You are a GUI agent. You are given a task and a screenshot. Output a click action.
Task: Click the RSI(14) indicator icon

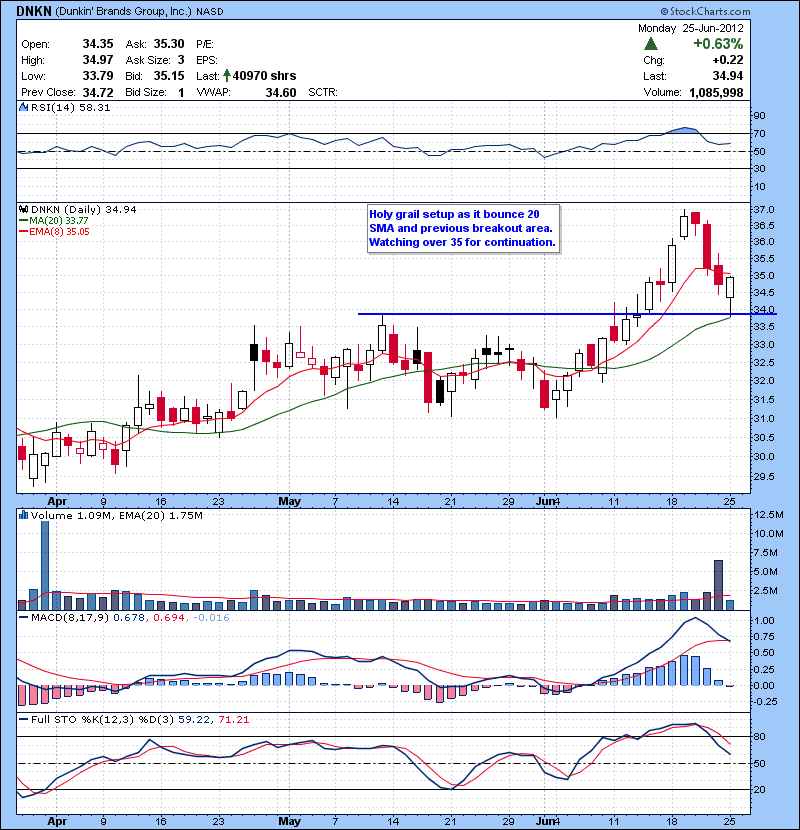[23, 107]
